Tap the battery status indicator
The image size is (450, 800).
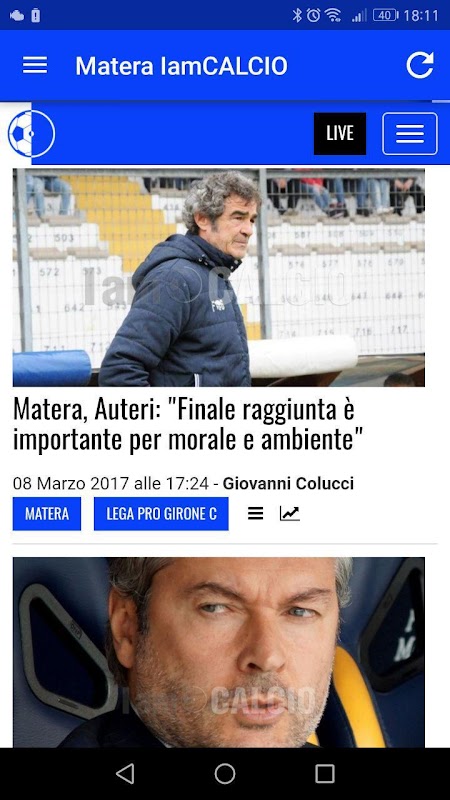385,15
